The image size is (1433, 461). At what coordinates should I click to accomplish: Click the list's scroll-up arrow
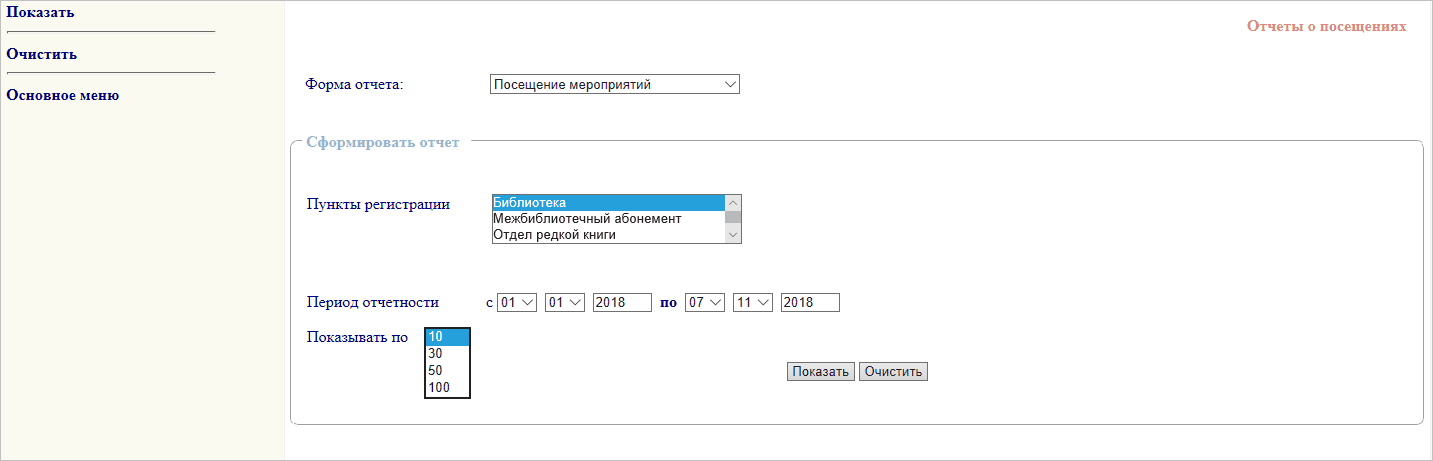point(733,203)
